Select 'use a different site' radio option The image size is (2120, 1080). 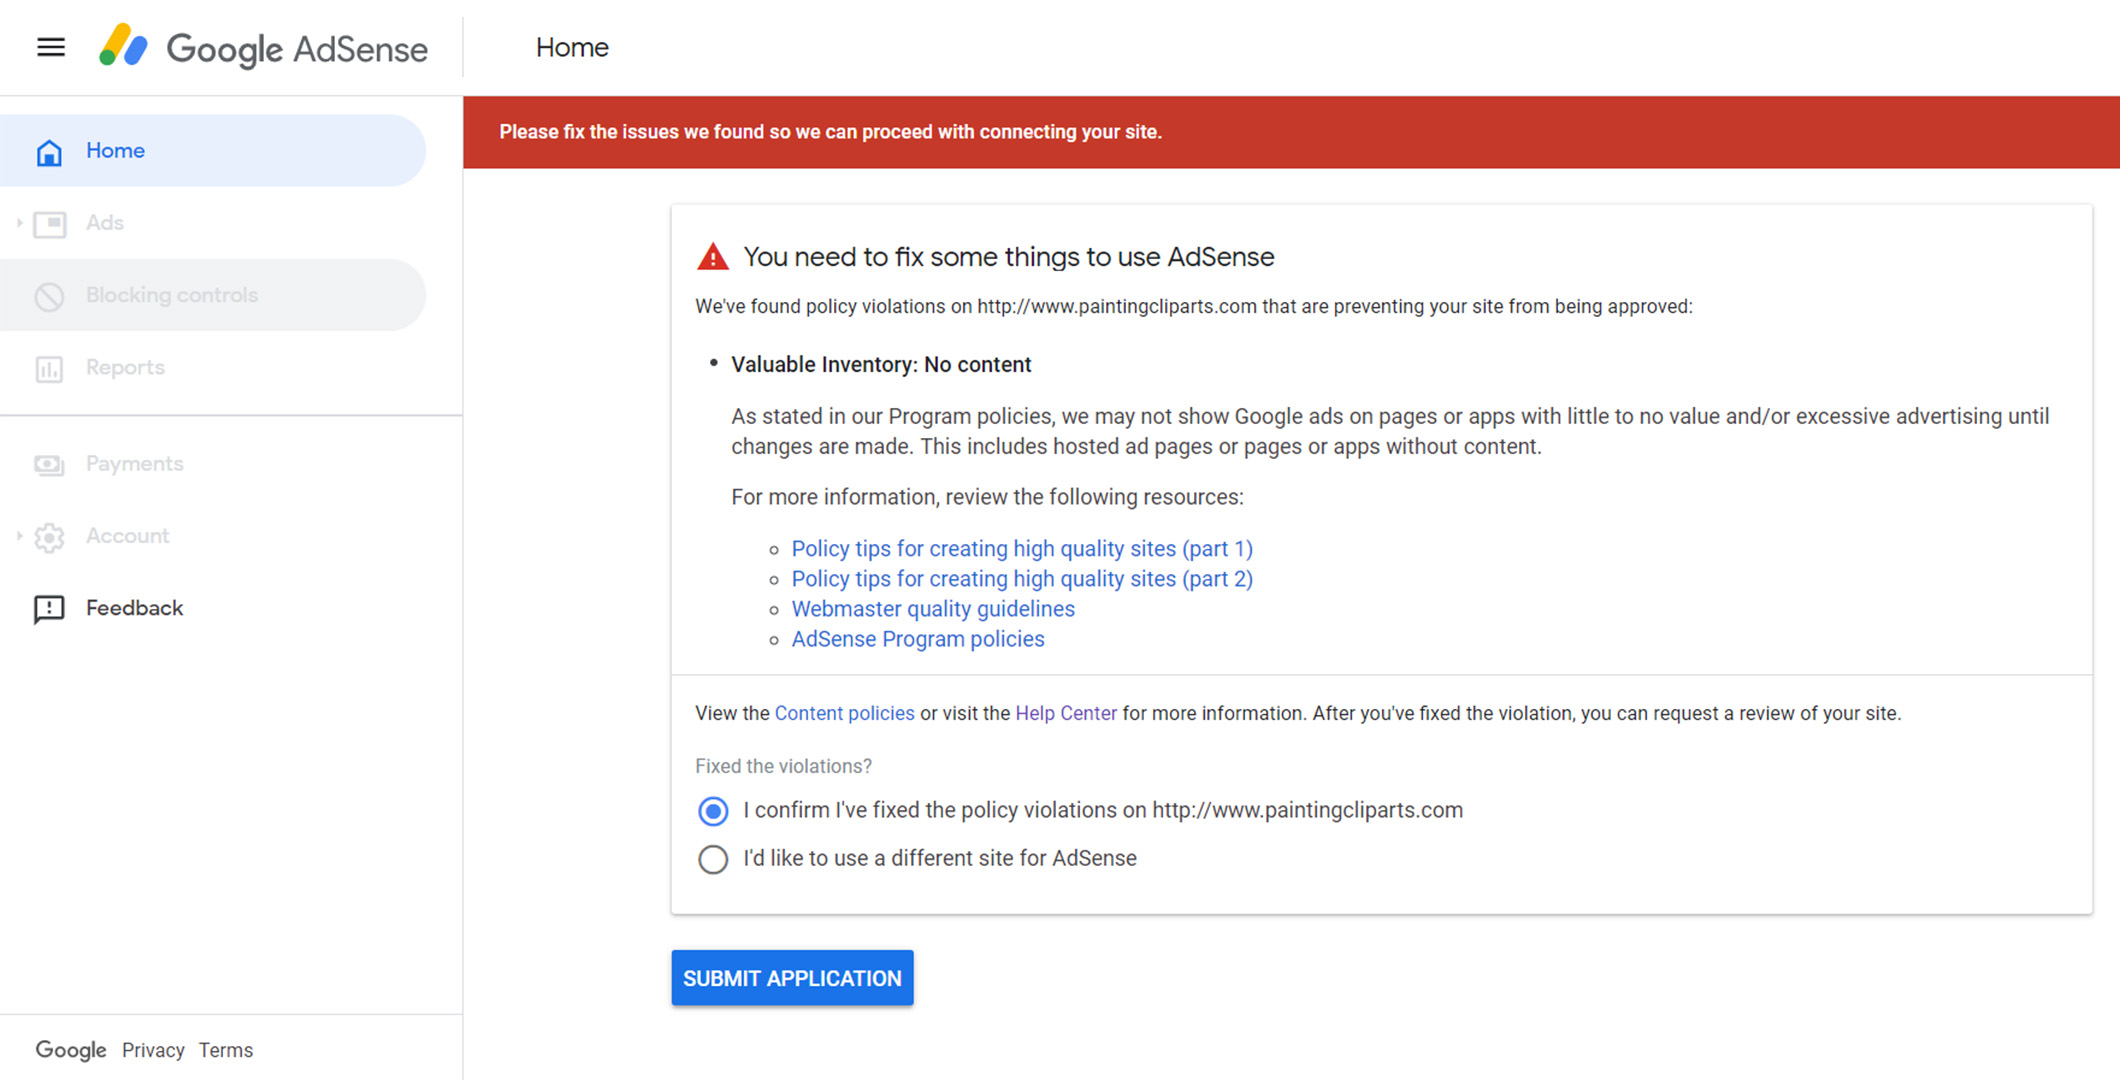[x=713, y=859]
